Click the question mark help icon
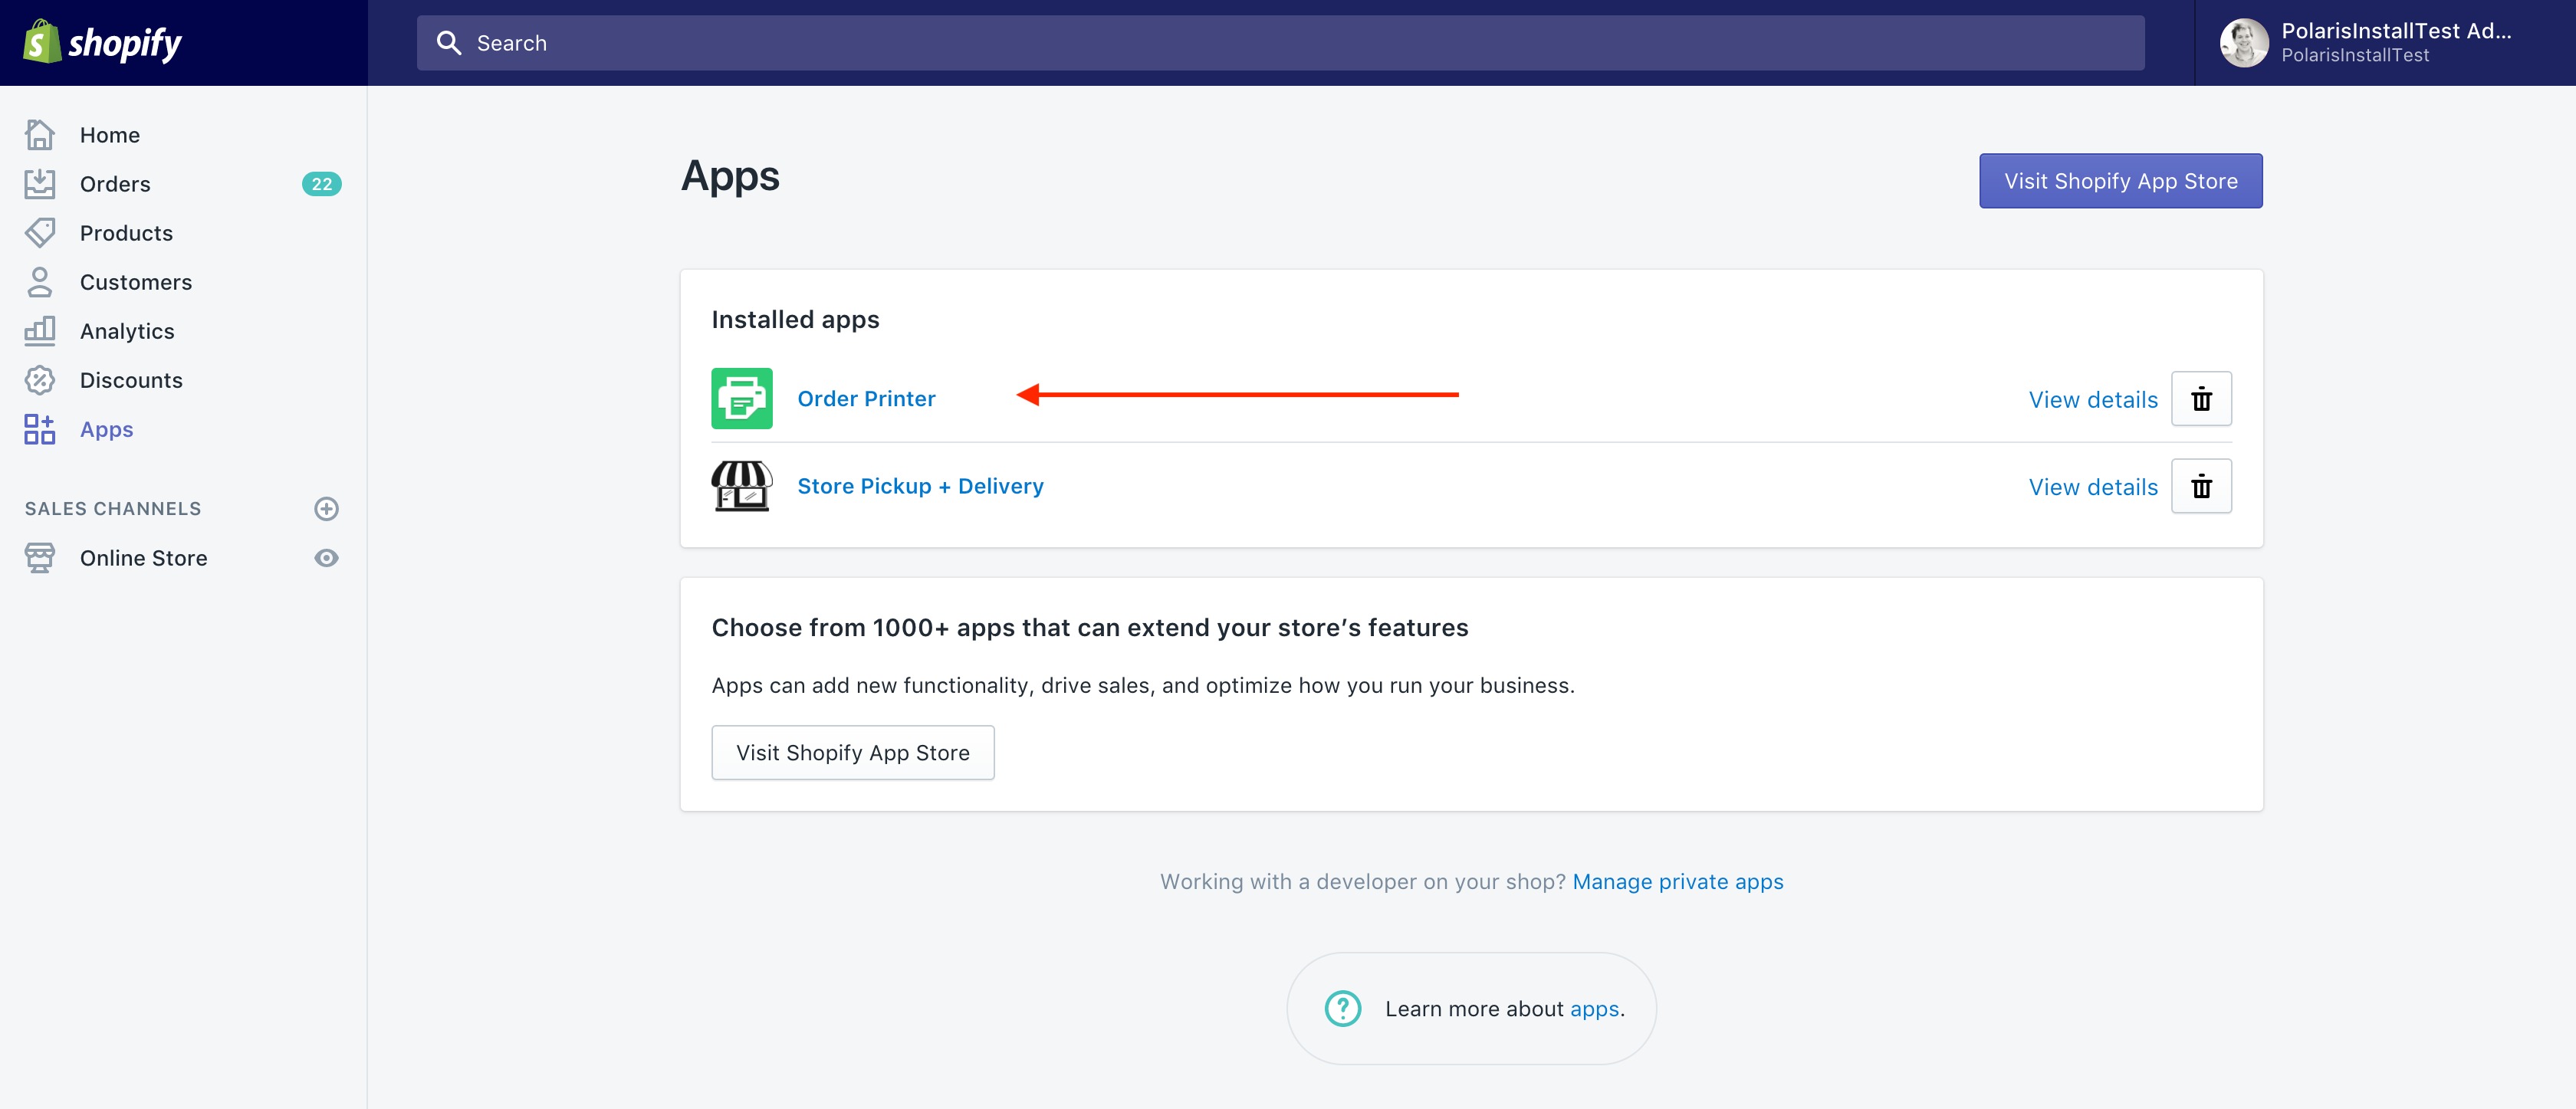Viewport: 2576px width, 1109px height. [x=1342, y=1008]
